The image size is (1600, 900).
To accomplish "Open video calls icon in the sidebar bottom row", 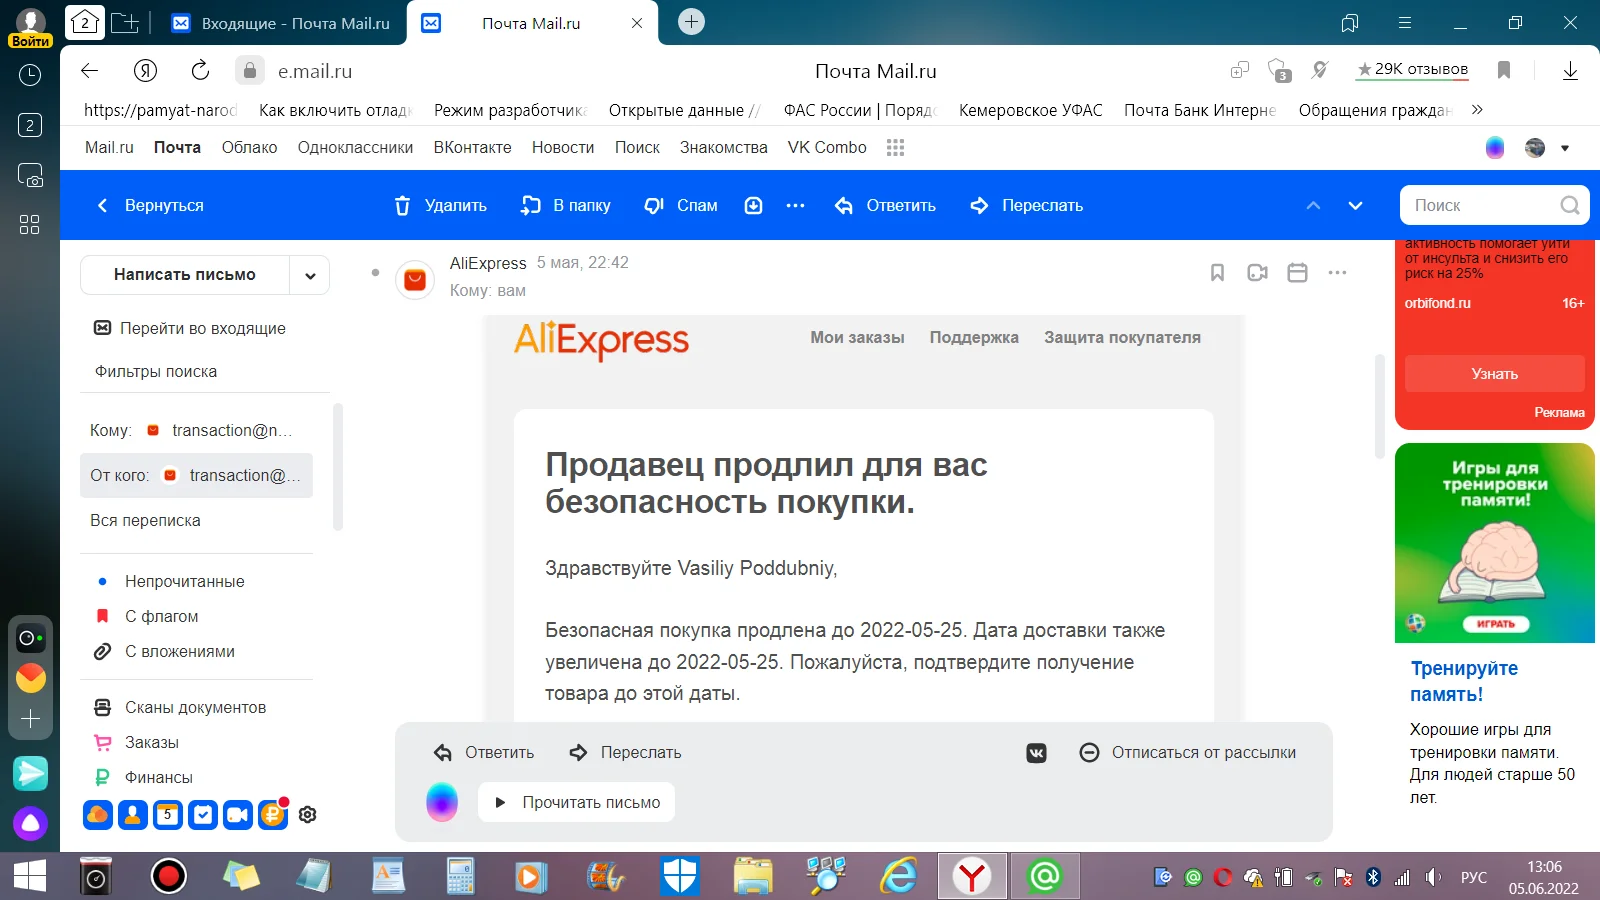I will (238, 815).
